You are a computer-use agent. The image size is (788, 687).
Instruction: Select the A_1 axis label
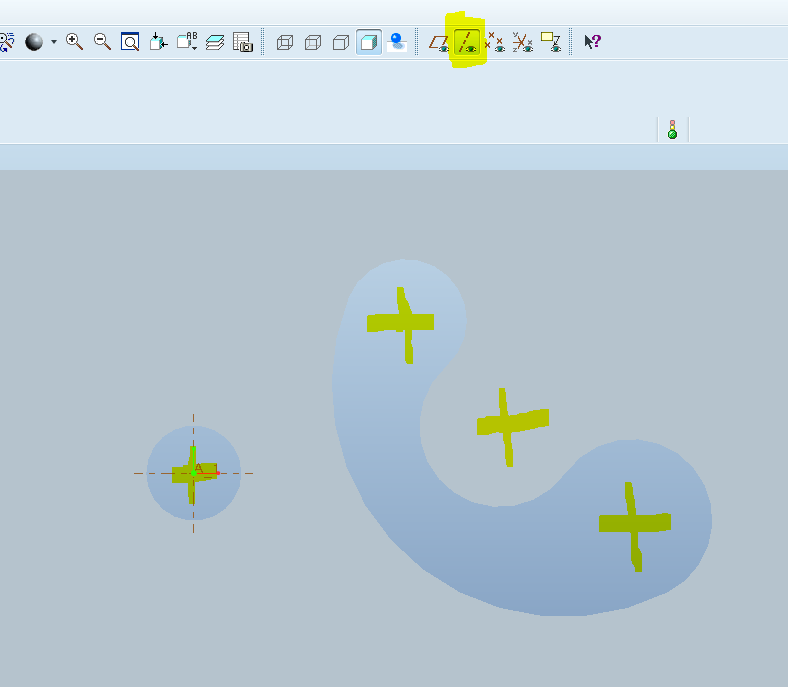click(x=206, y=468)
